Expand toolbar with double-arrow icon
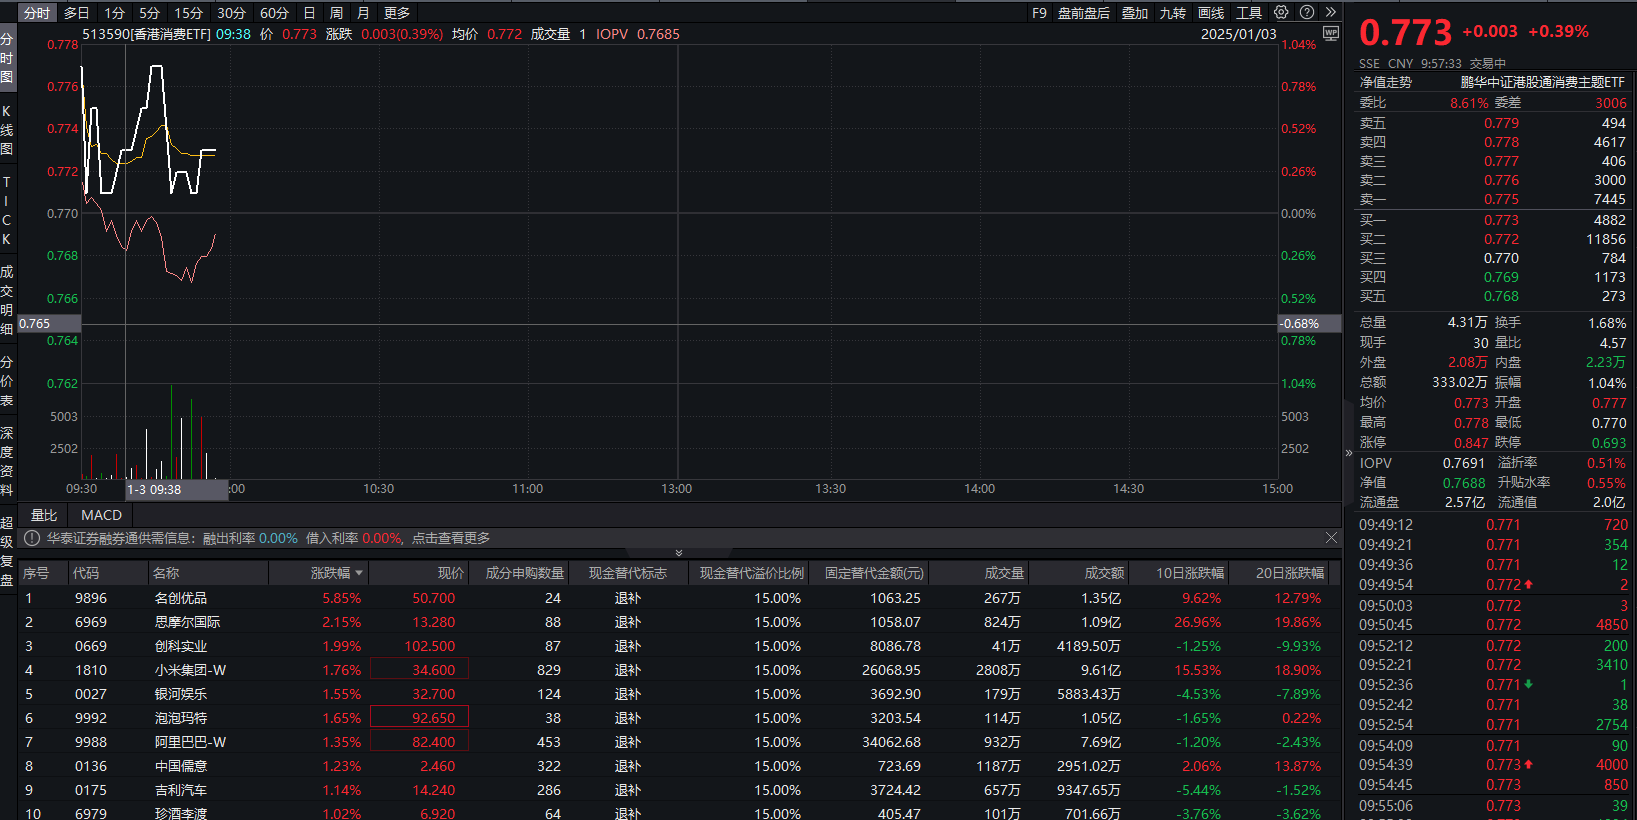This screenshot has height=820, width=1637. pyautogui.click(x=1330, y=12)
